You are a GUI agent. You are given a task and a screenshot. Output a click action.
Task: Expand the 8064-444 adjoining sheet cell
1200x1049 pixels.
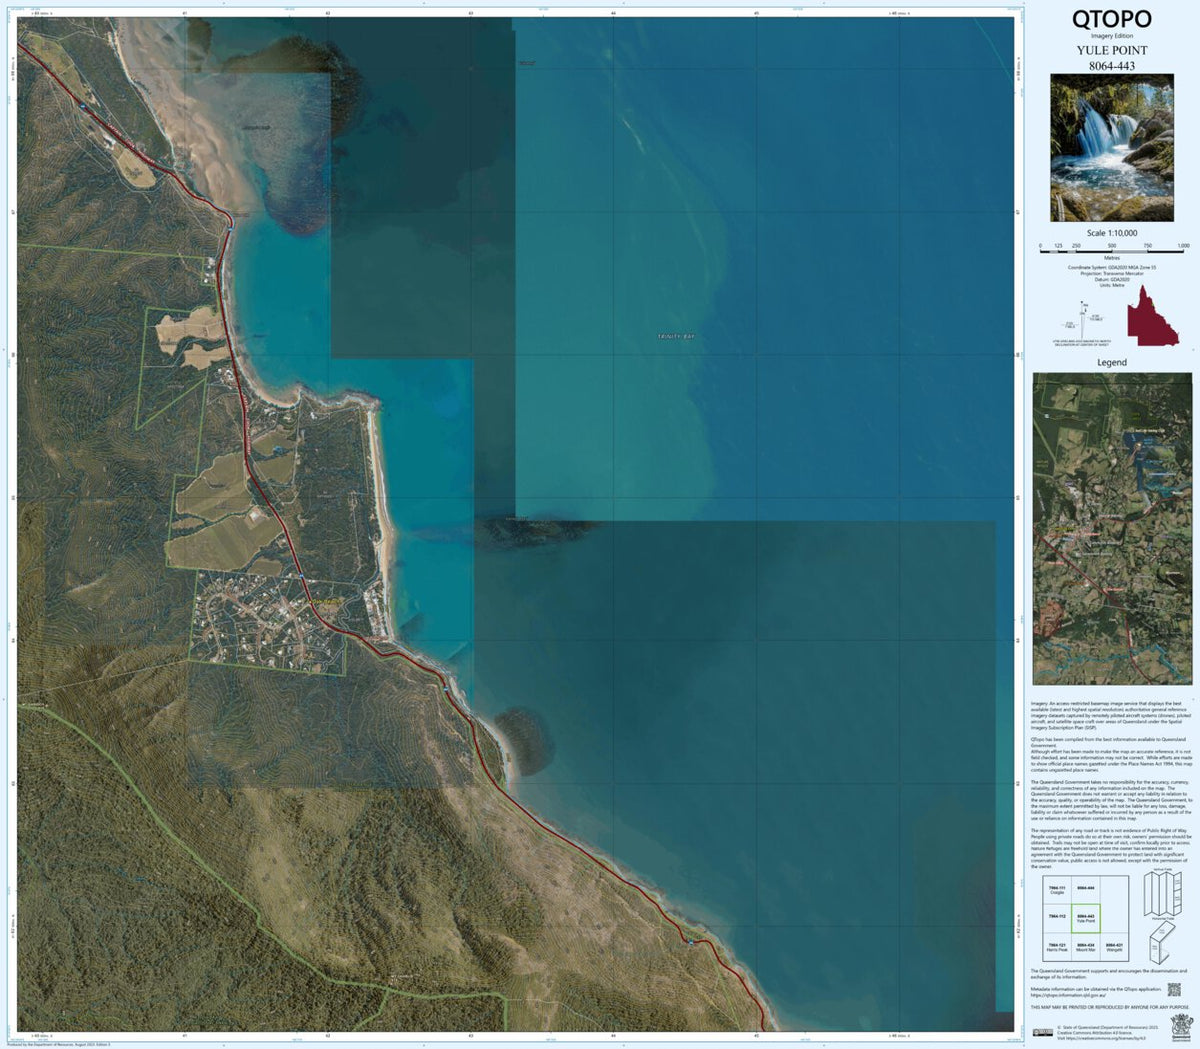point(1085,888)
